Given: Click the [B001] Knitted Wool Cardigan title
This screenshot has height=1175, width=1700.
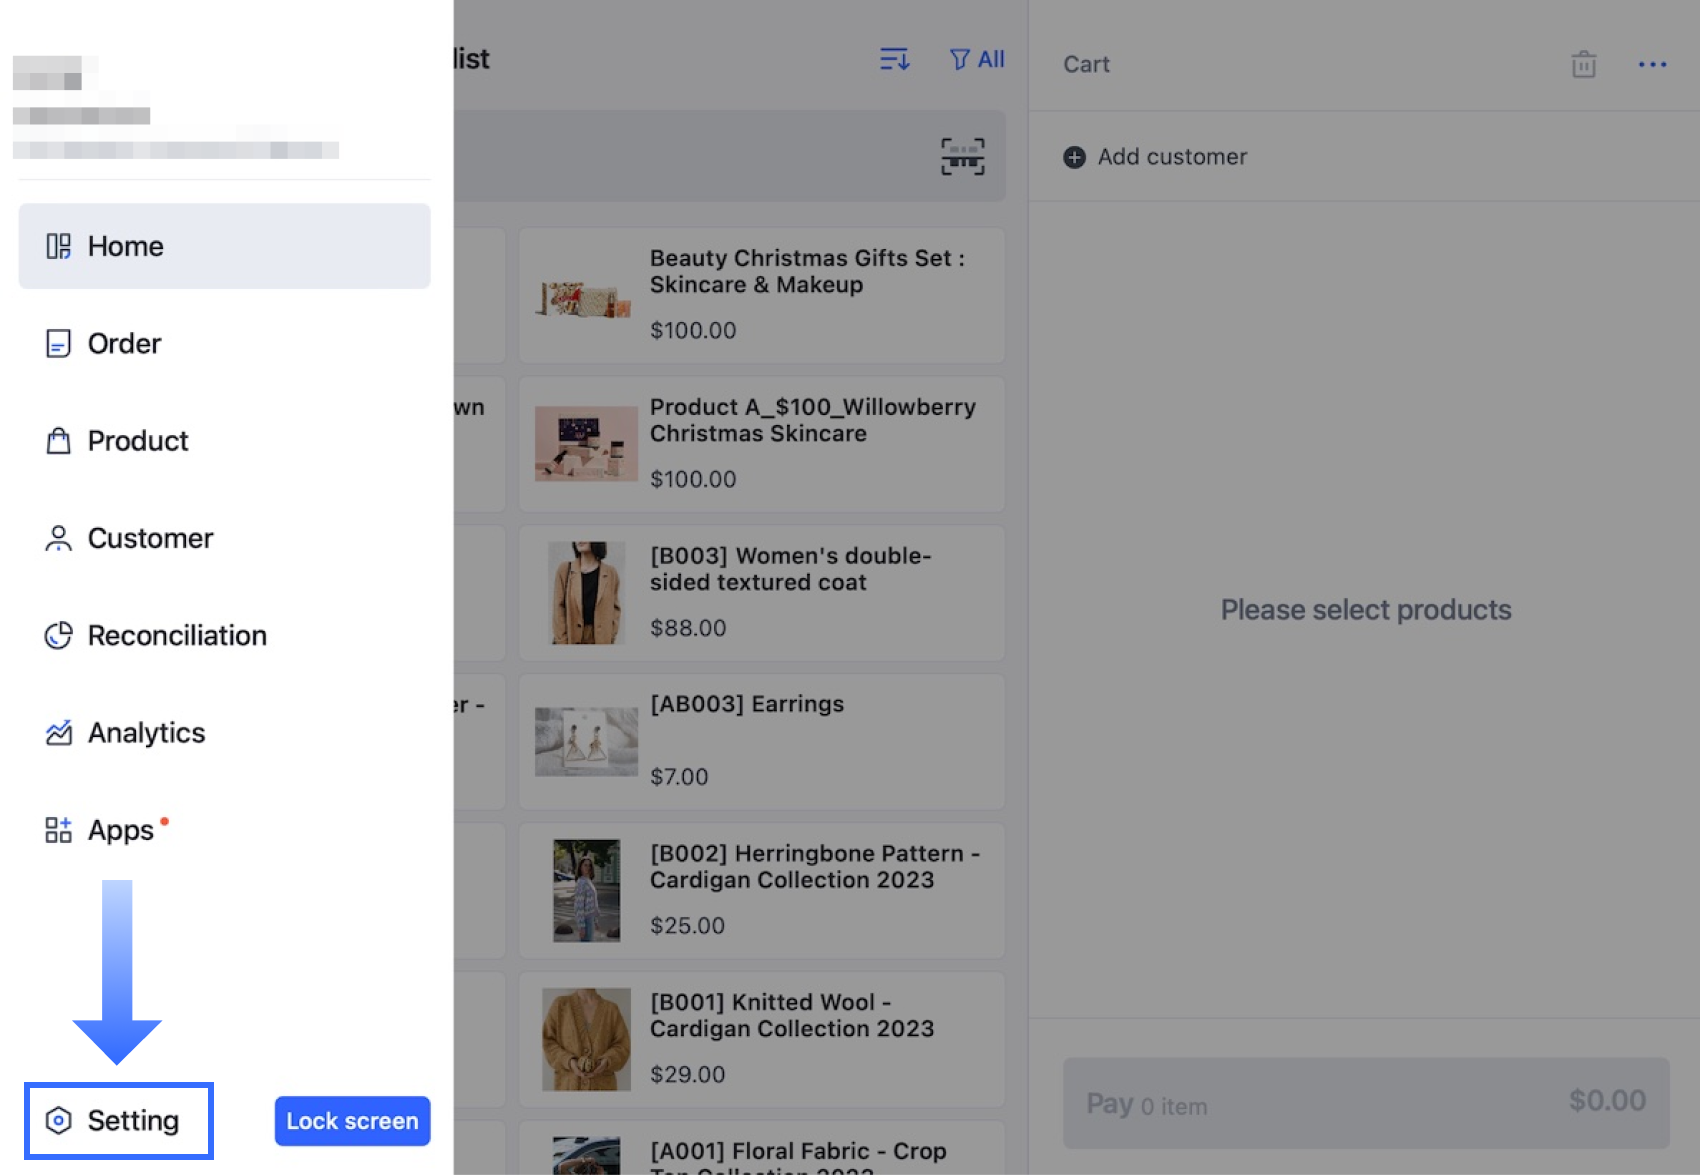Looking at the screenshot, I should (x=792, y=1015).
